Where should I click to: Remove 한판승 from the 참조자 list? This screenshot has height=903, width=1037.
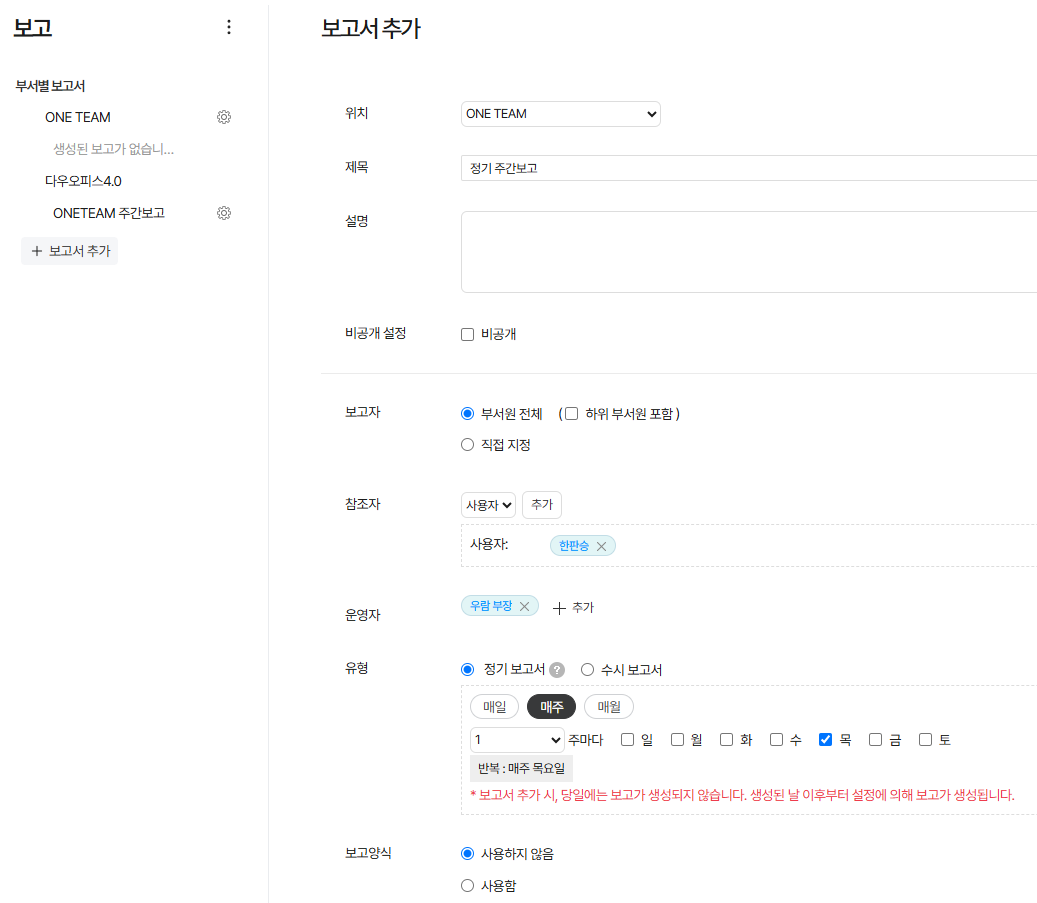[x=601, y=546]
